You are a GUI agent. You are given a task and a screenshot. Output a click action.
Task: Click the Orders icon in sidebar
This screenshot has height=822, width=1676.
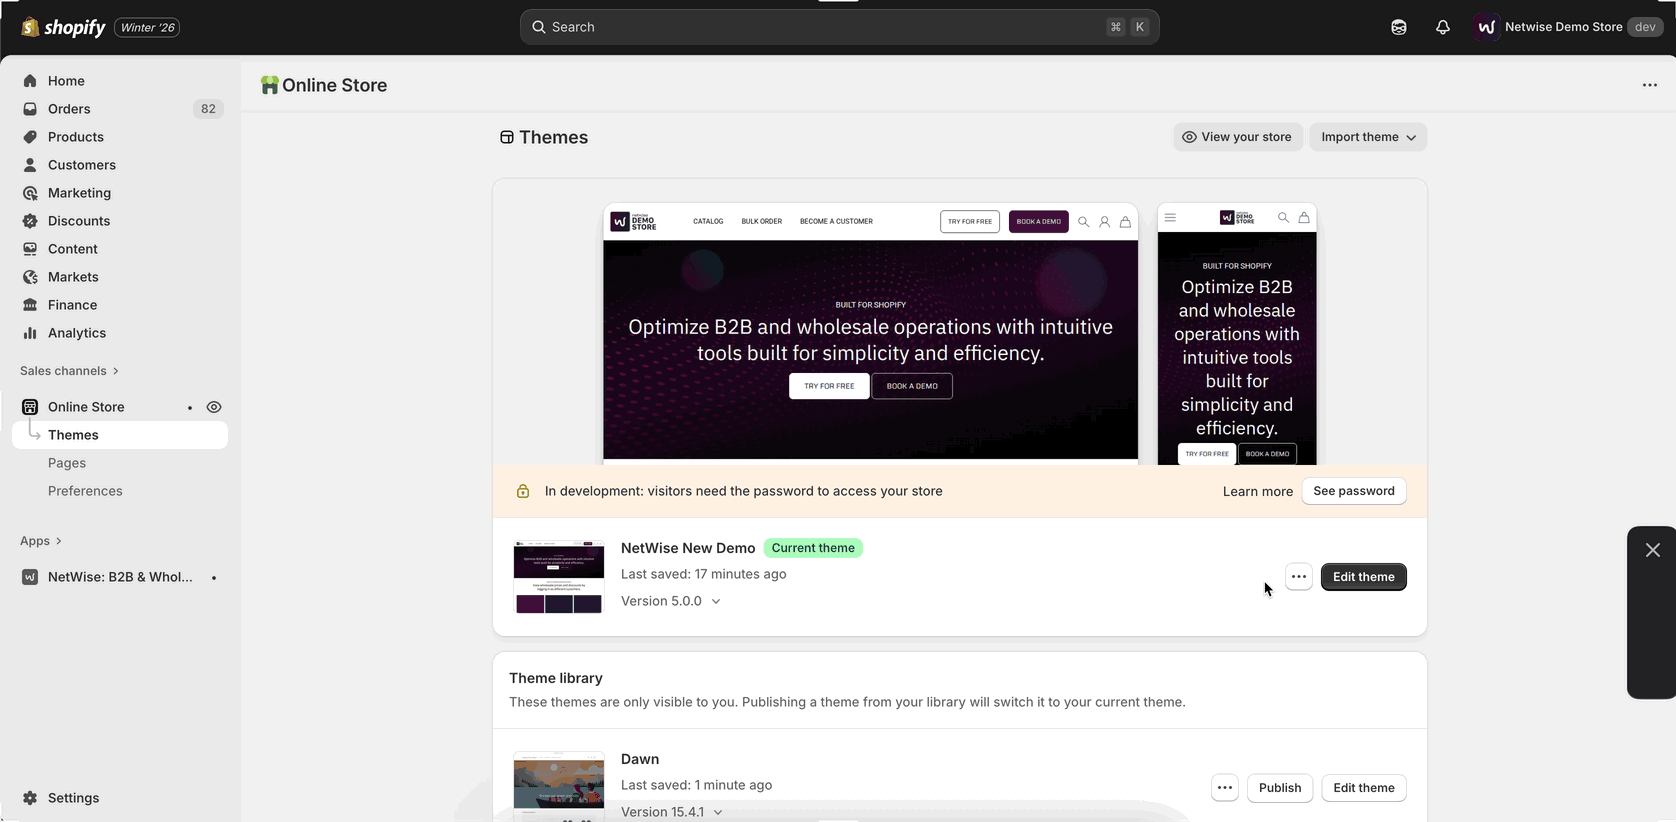(x=30, y=109)
